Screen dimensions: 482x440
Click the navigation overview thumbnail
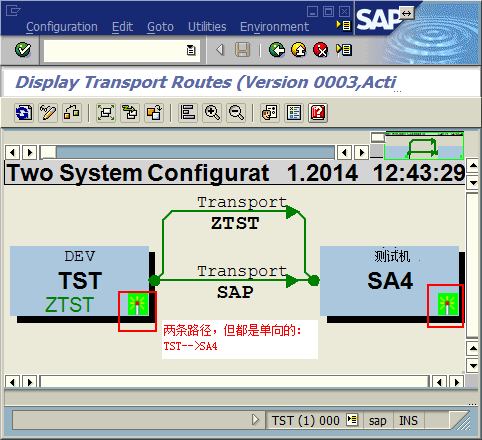[424, 146]
